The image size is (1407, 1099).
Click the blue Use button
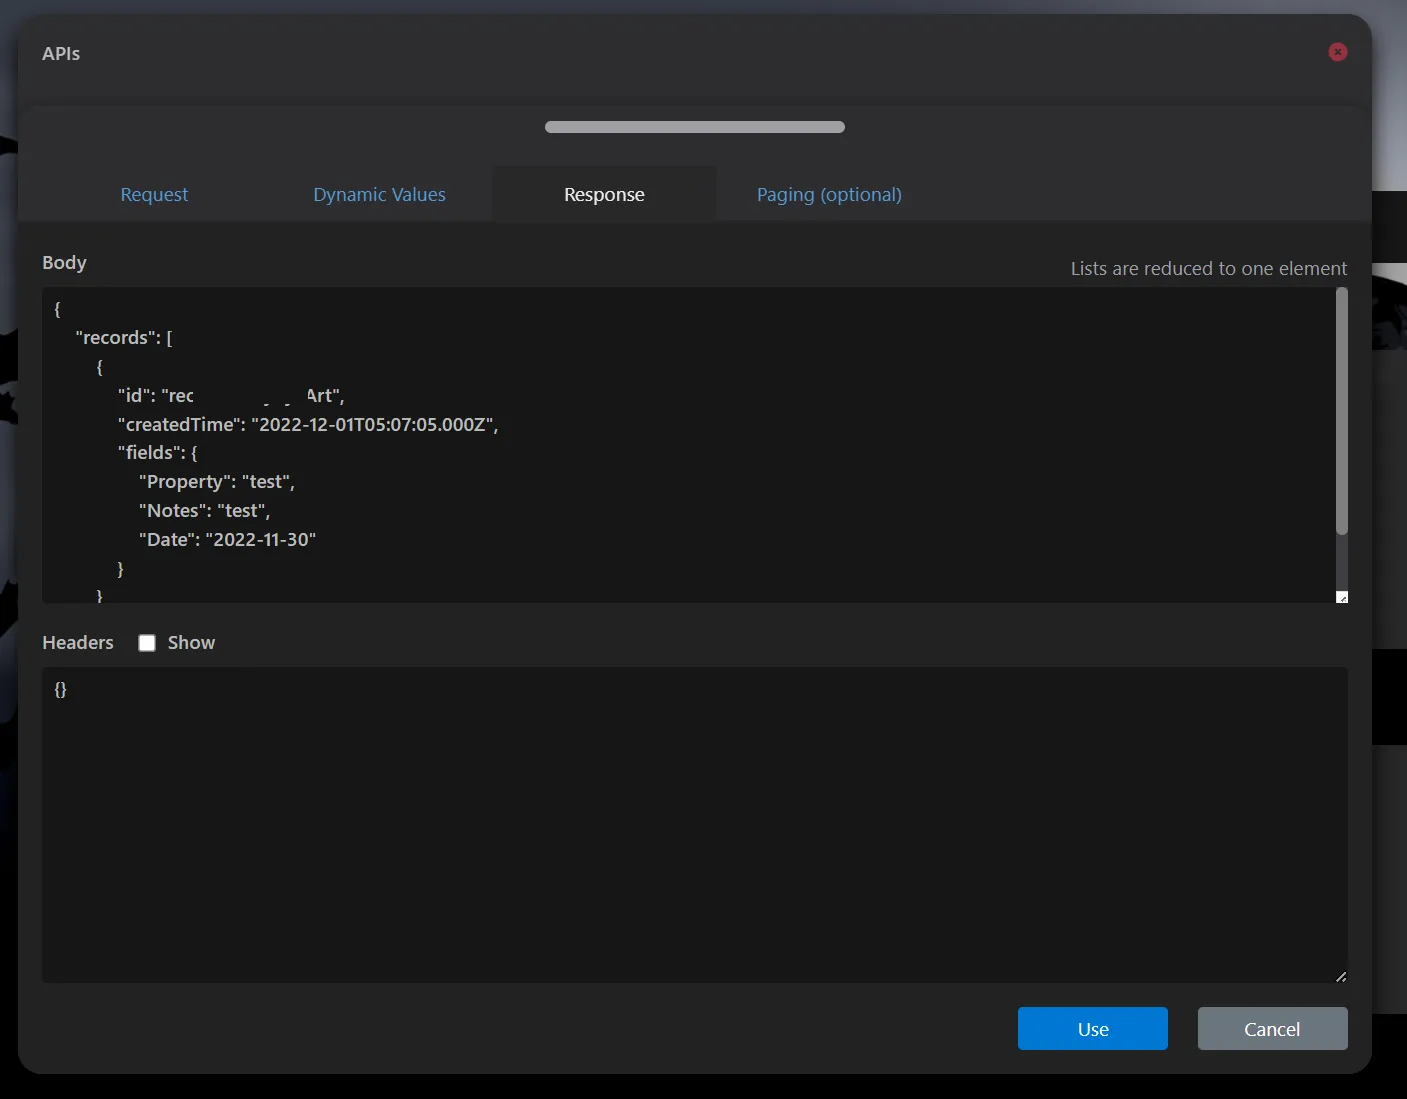coord(1092,1028)
